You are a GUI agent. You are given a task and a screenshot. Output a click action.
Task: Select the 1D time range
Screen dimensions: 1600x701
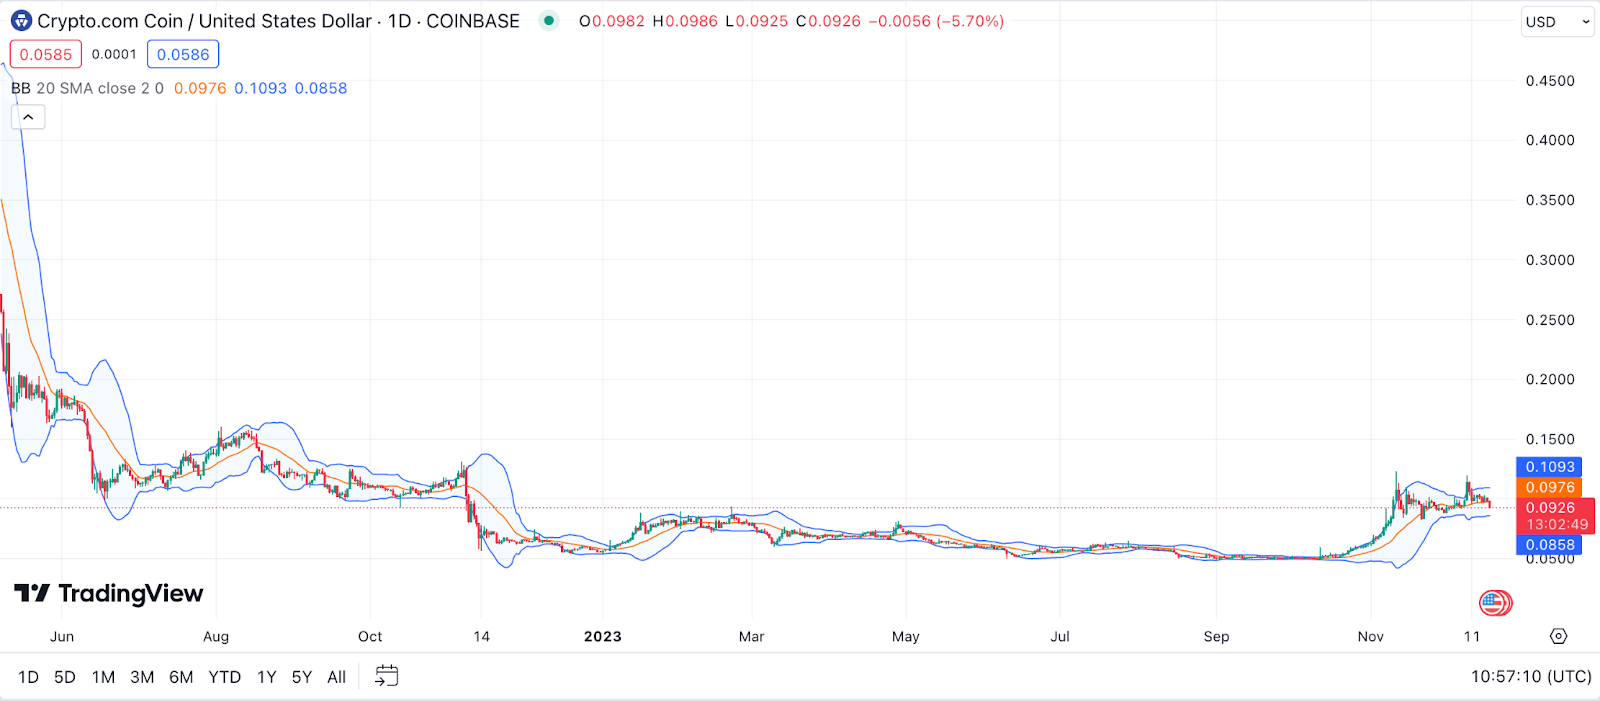pyautogui.click(x=28, y=677)
